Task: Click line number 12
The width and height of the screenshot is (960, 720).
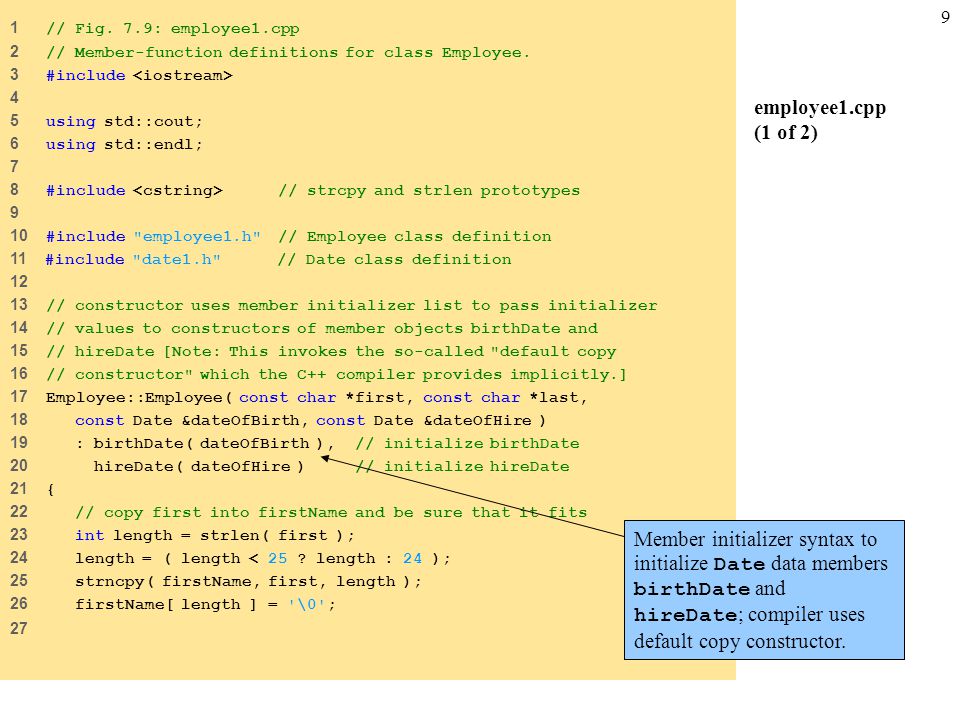Action: point(18,282)
